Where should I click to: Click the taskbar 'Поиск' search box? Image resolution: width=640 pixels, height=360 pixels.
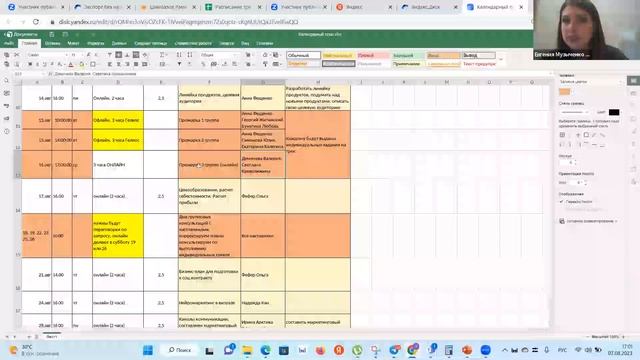pyautogui.click(x=180, y=350)
